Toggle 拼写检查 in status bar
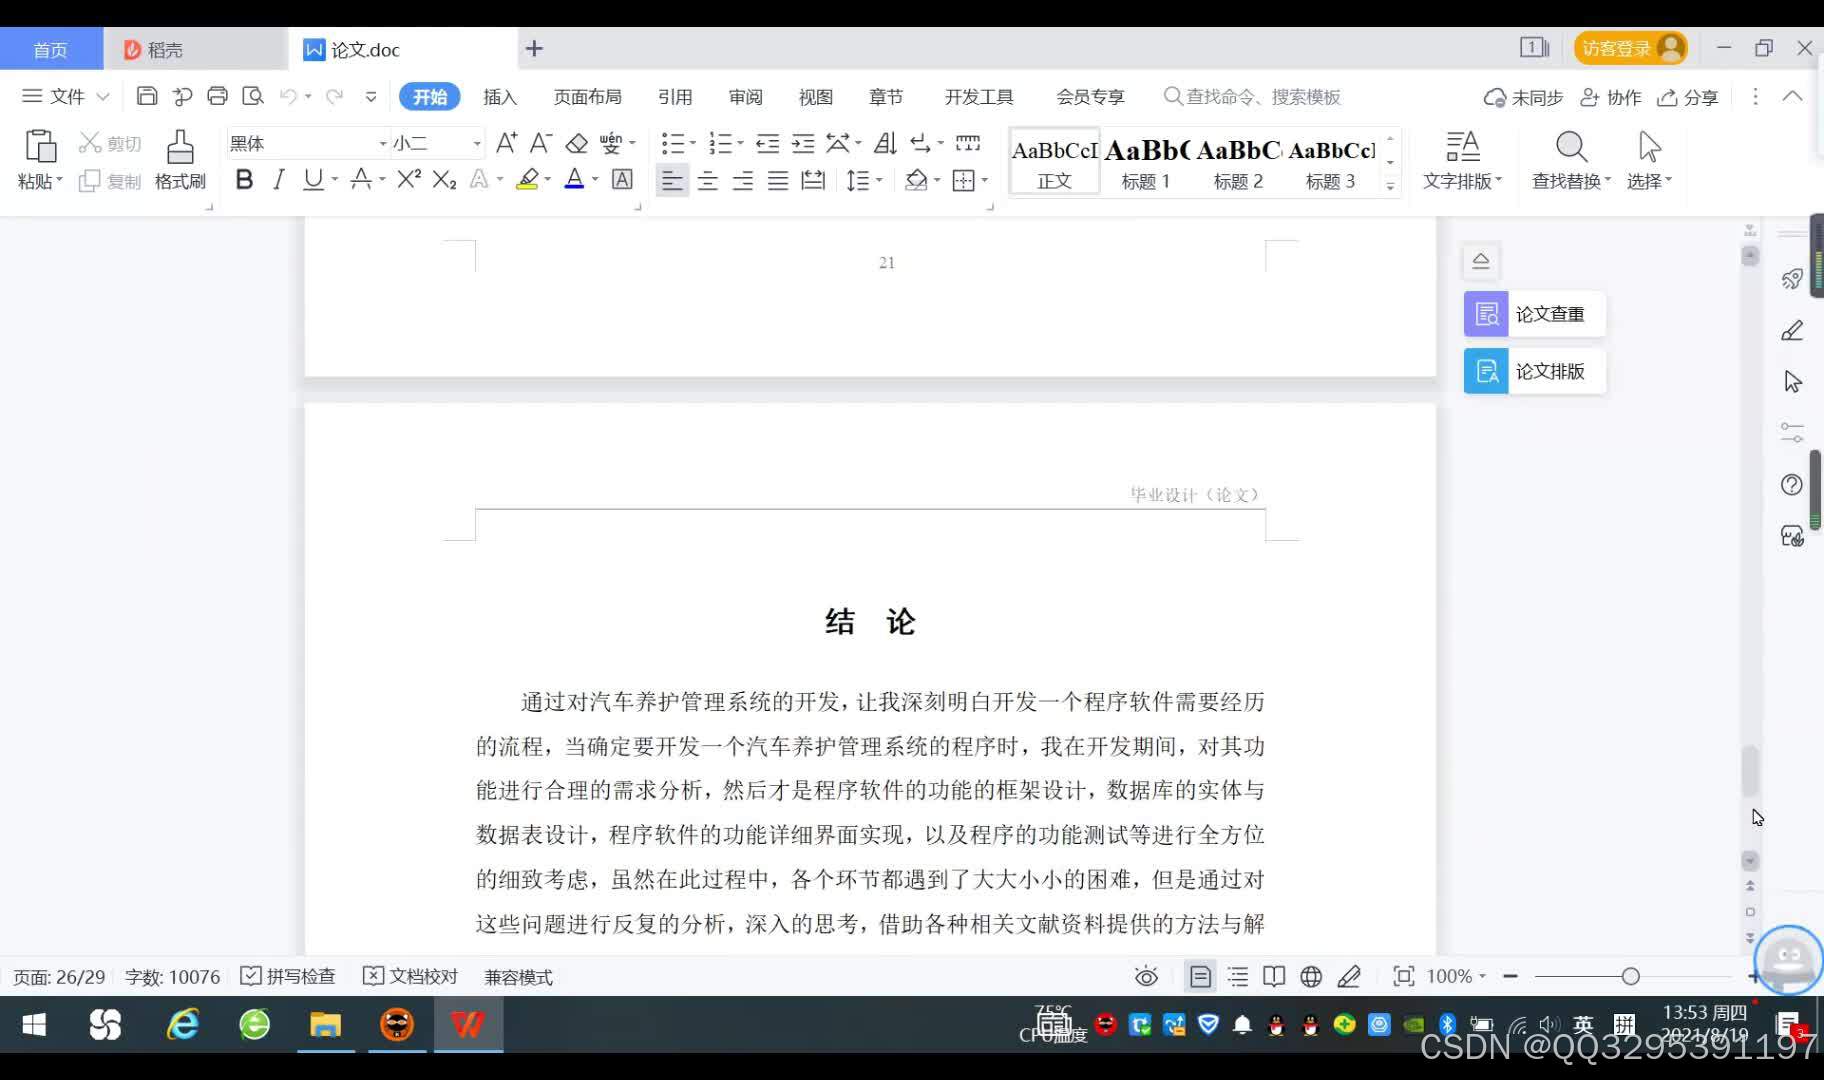This screenshot has width=1824, height=1080. pos(288,976)
